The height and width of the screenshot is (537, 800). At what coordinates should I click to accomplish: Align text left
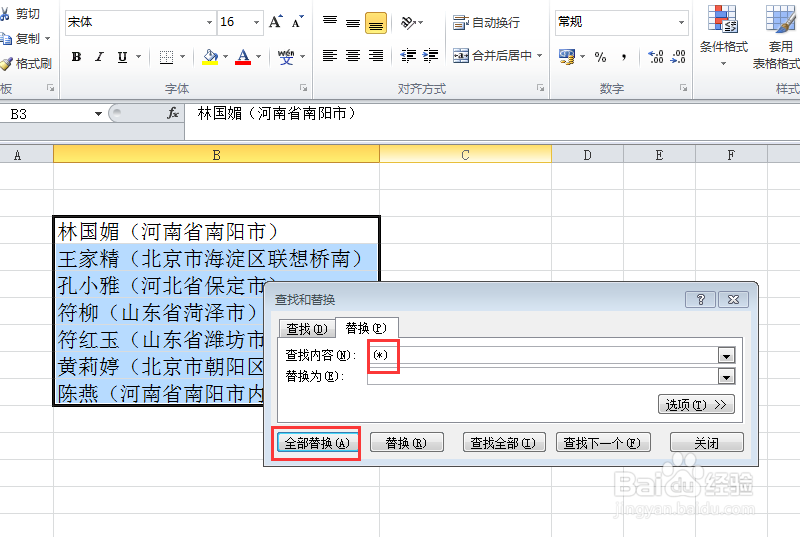coord(330,55)
